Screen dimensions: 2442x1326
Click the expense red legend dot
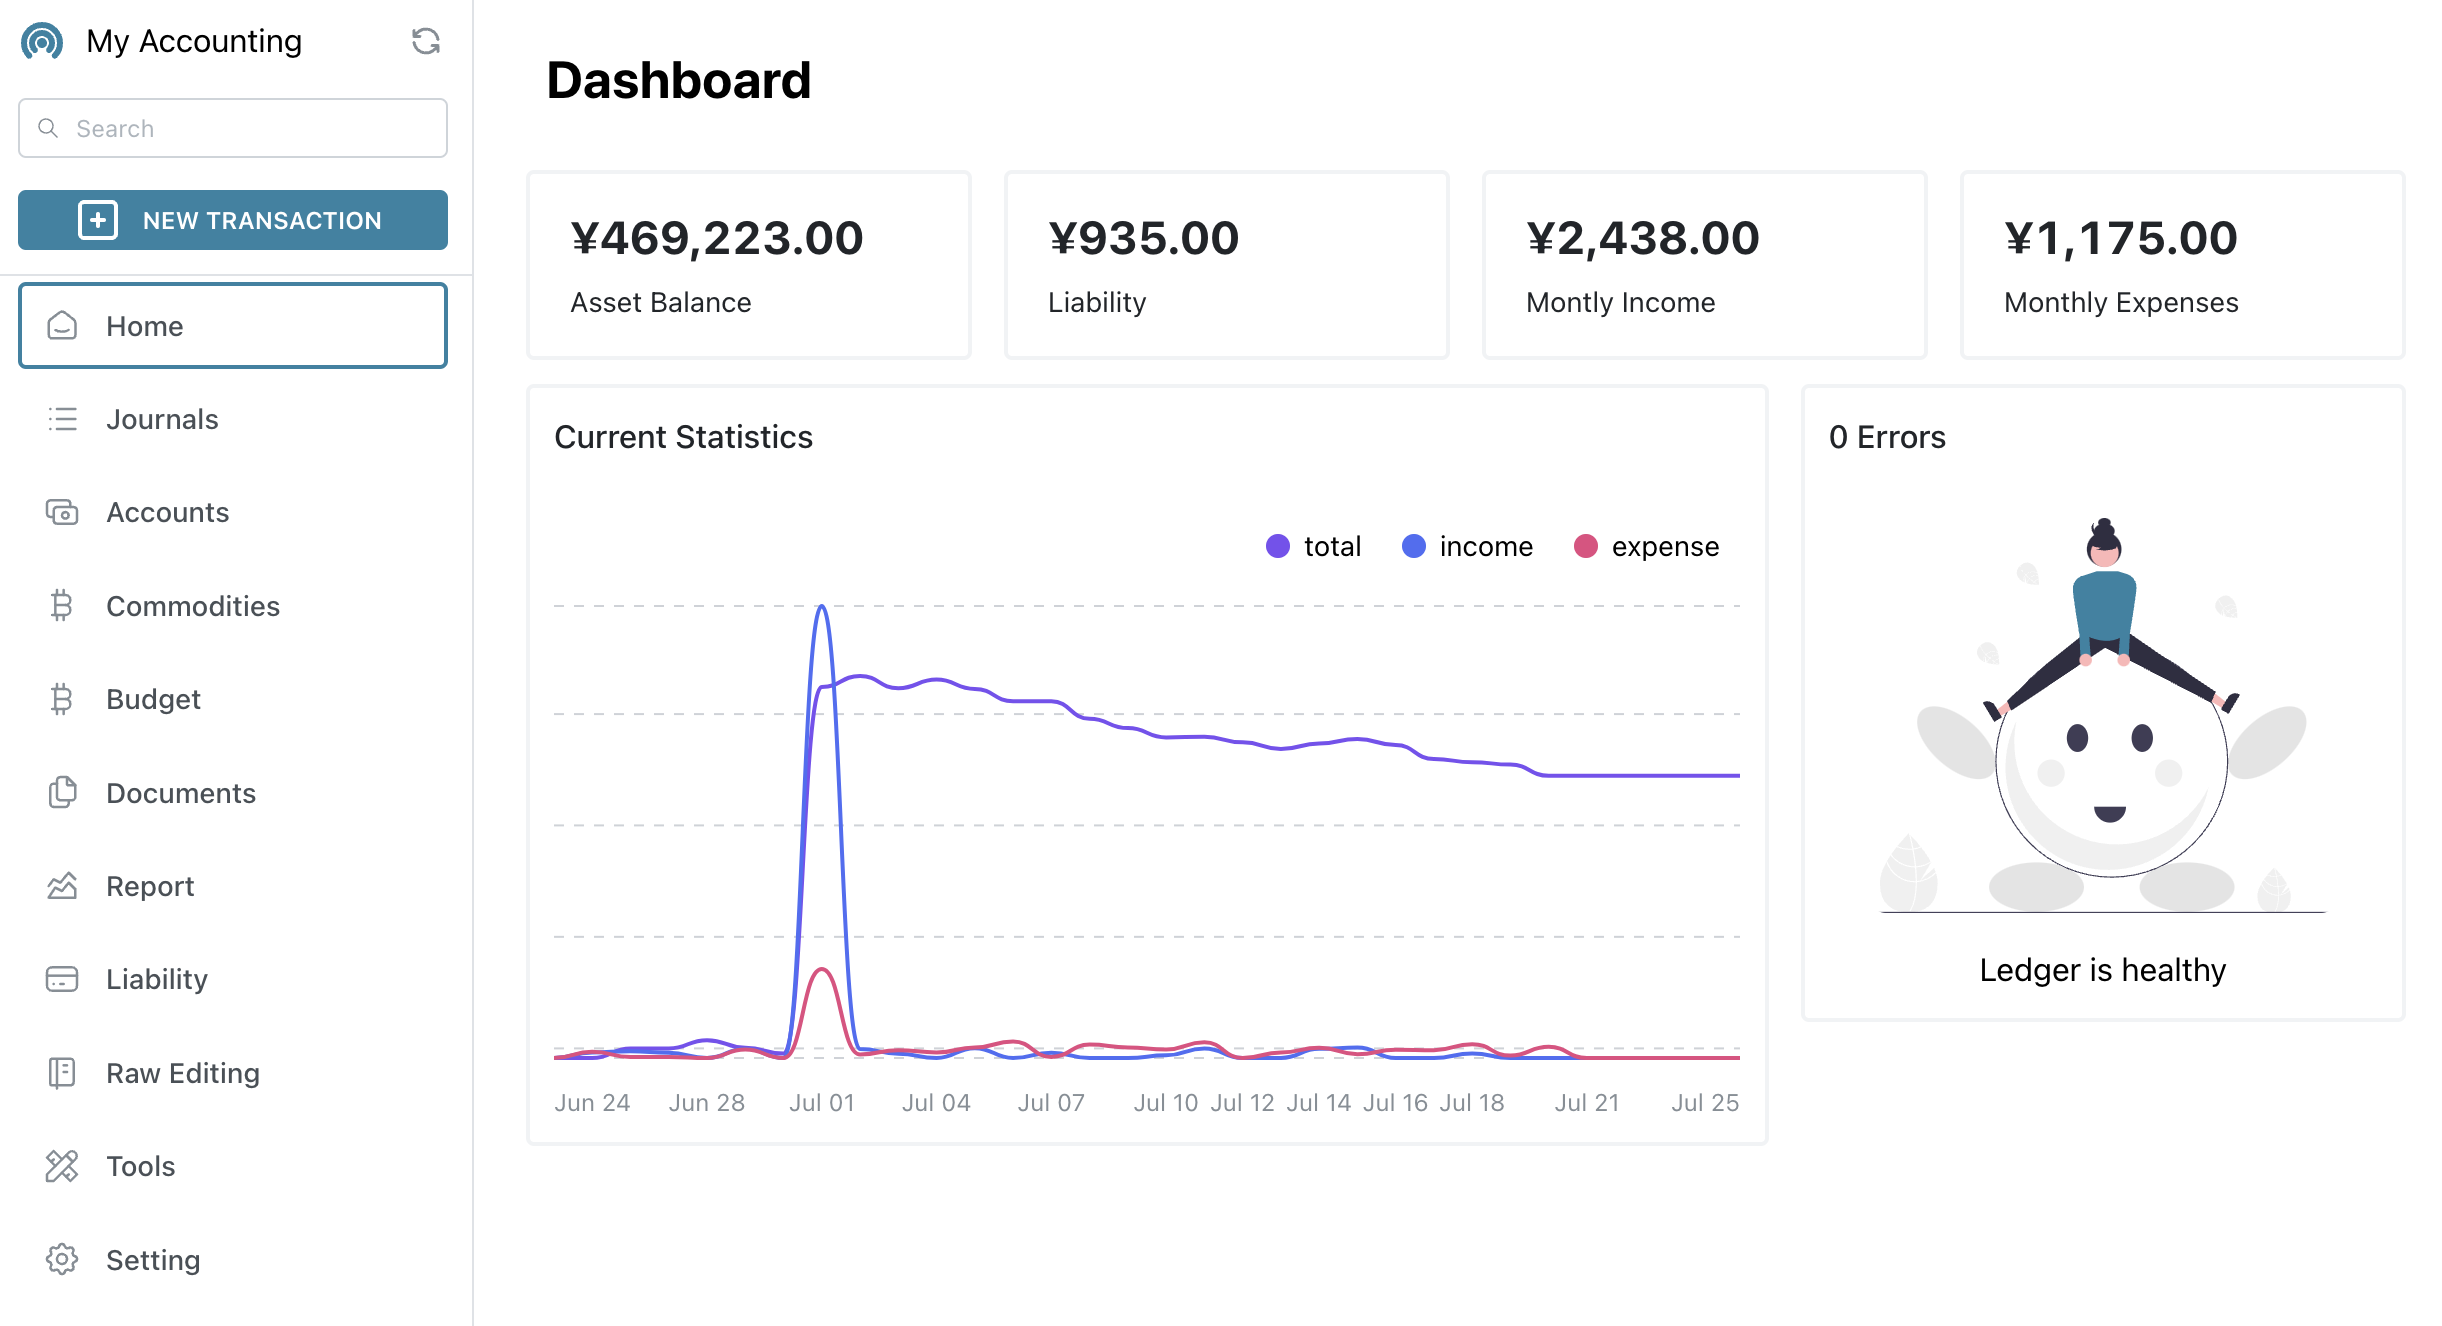pos(1585,546)
